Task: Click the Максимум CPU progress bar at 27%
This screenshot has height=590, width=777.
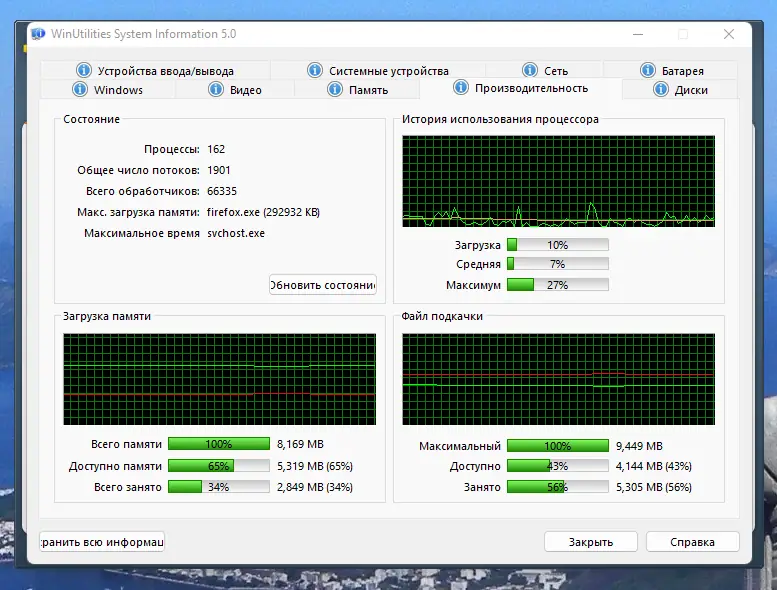Action: pos(558,285)
